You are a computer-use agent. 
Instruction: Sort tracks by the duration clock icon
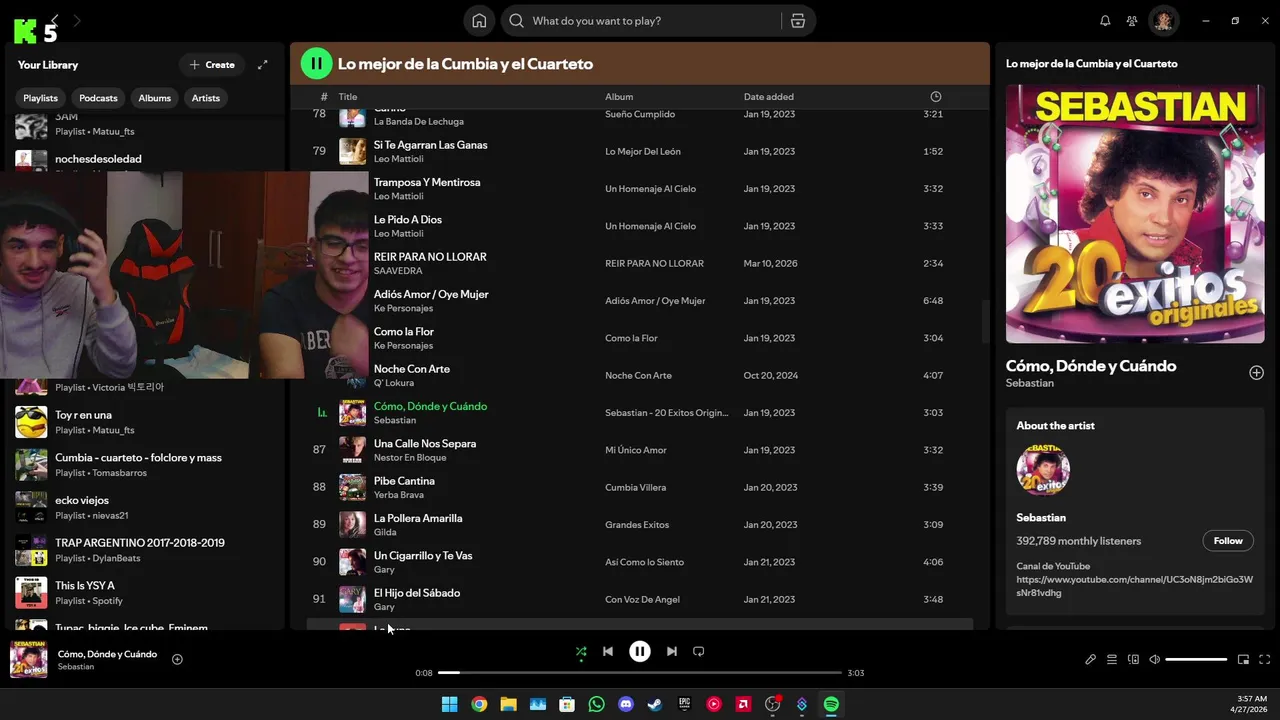point(936,97)
